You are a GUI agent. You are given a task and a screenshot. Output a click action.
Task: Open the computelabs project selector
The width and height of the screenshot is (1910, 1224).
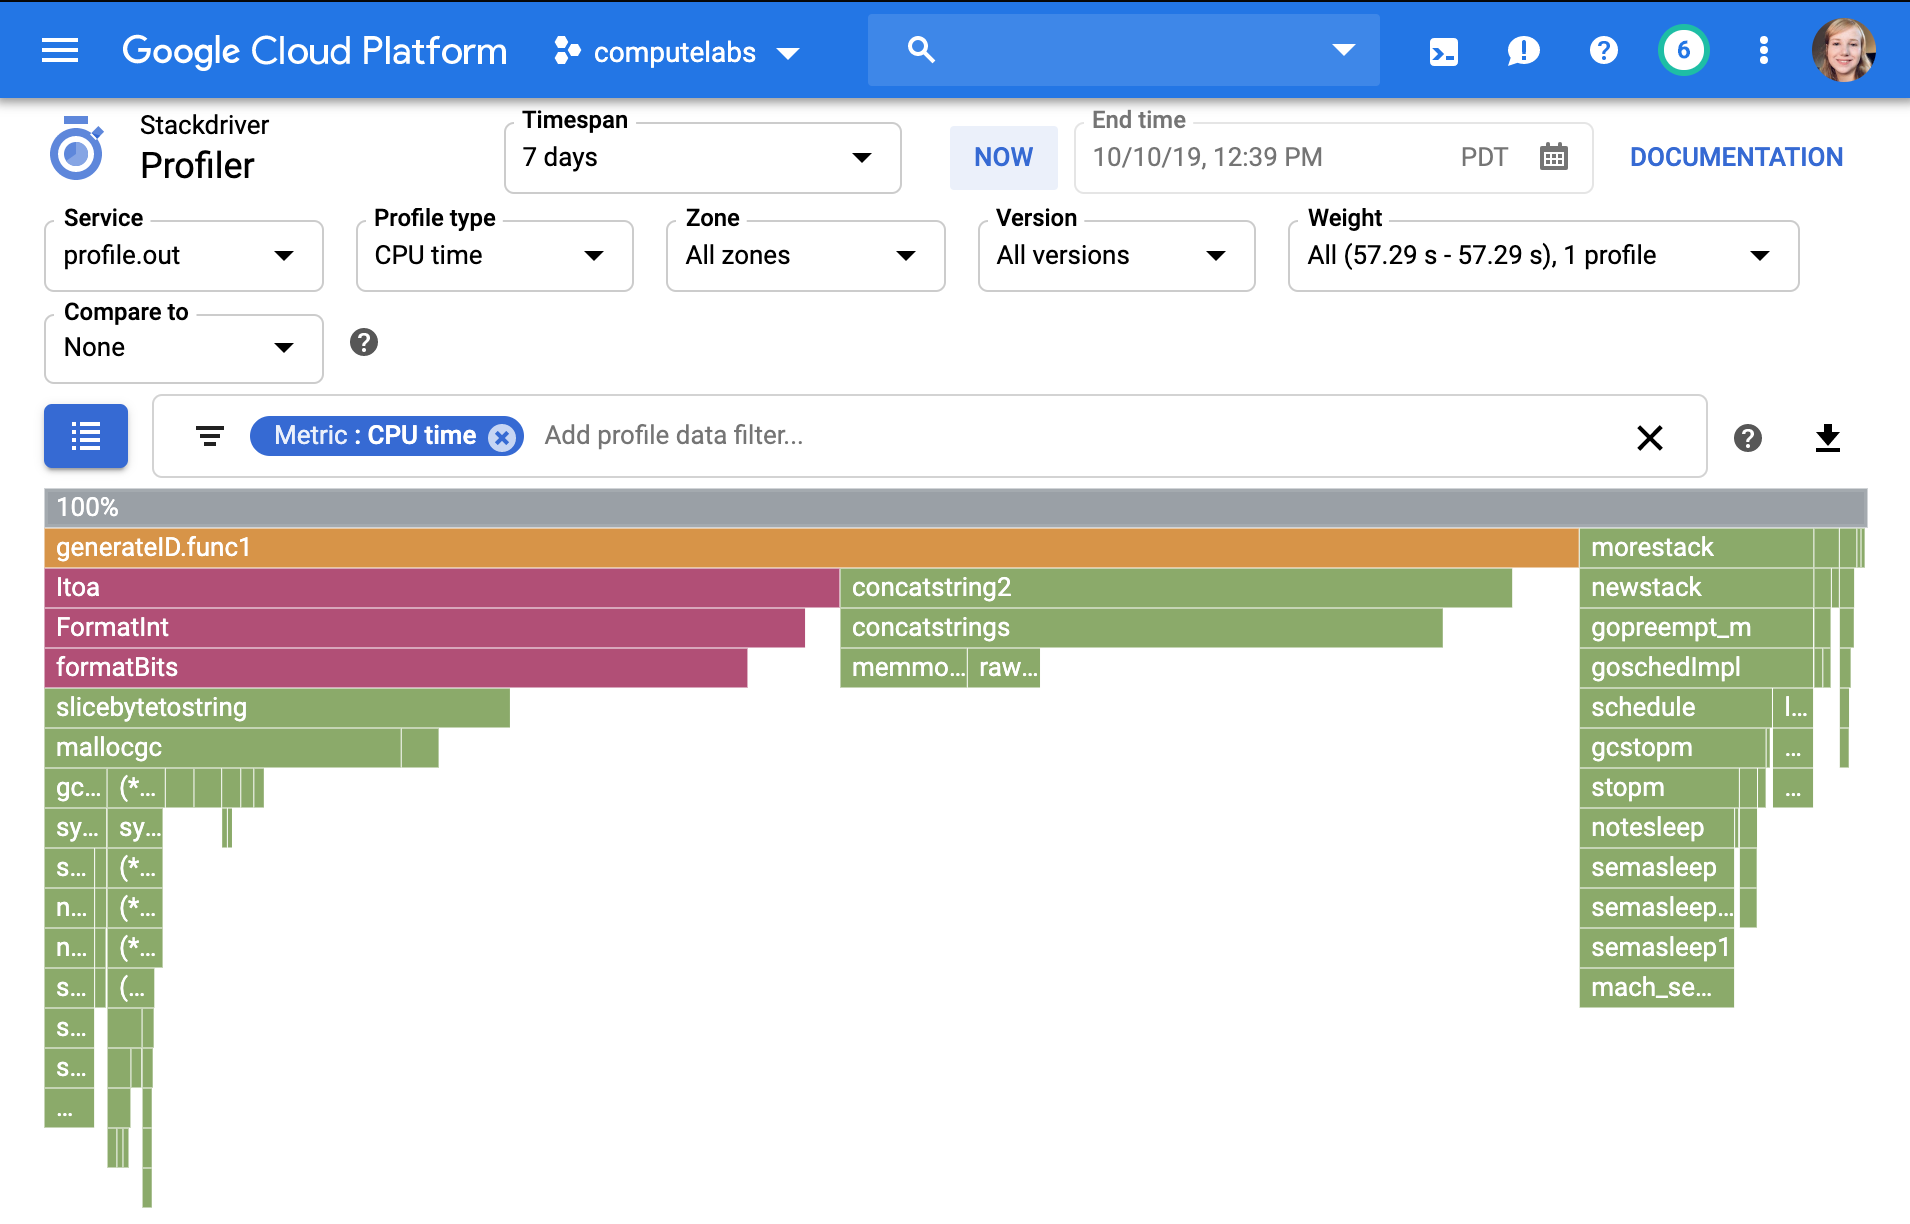(x=677, y=52)
